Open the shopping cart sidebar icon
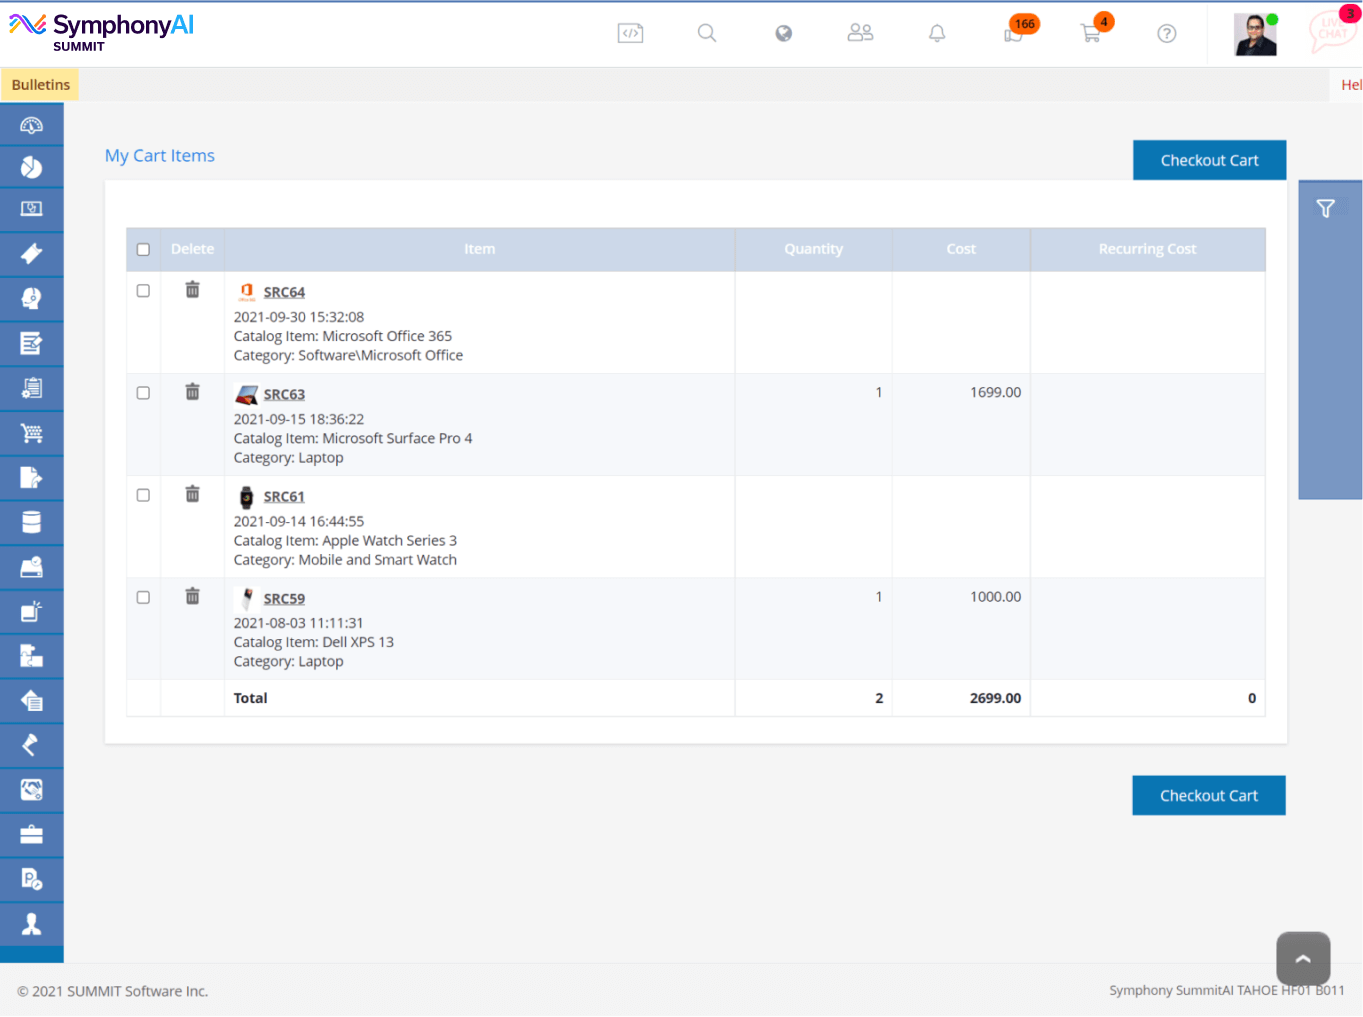The width and height of the screenshot is (1363, 1017). click(x=31, y=433)
